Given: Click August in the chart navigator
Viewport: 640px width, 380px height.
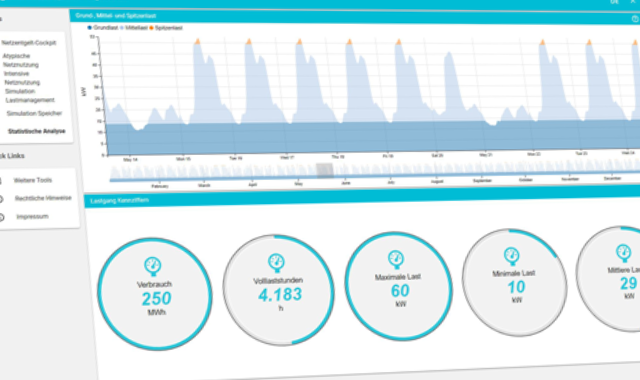Looking at the screenshot, I should (x=437, y=182).
